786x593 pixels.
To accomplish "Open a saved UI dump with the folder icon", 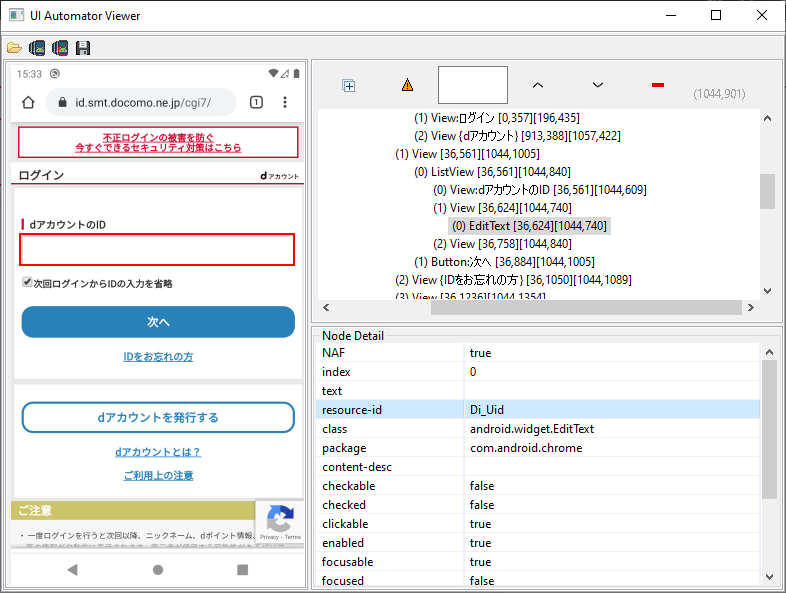I will click(14, 48).
